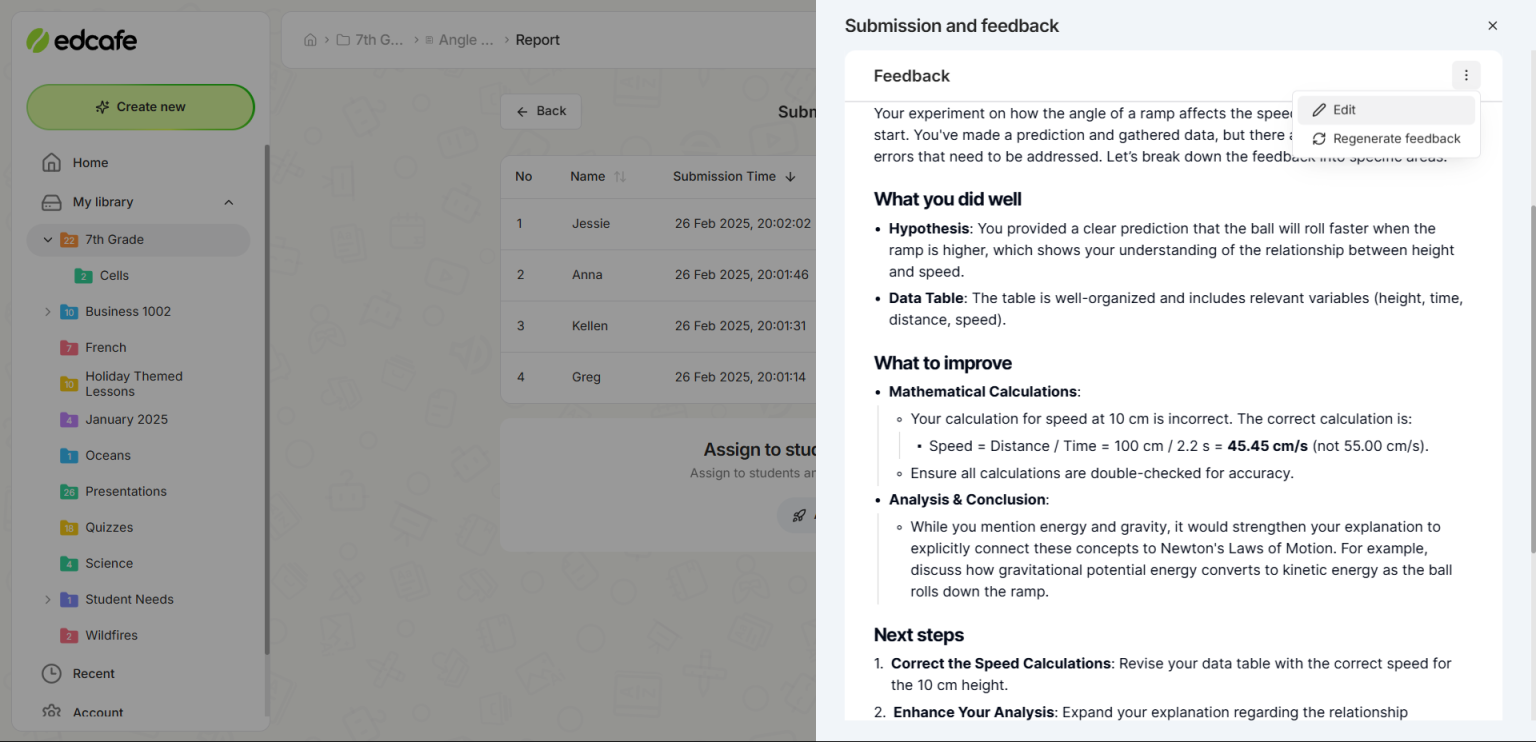1536x742 pixels.
Task: Click the rocket icon on the assign button
Action: click(798, 515)
